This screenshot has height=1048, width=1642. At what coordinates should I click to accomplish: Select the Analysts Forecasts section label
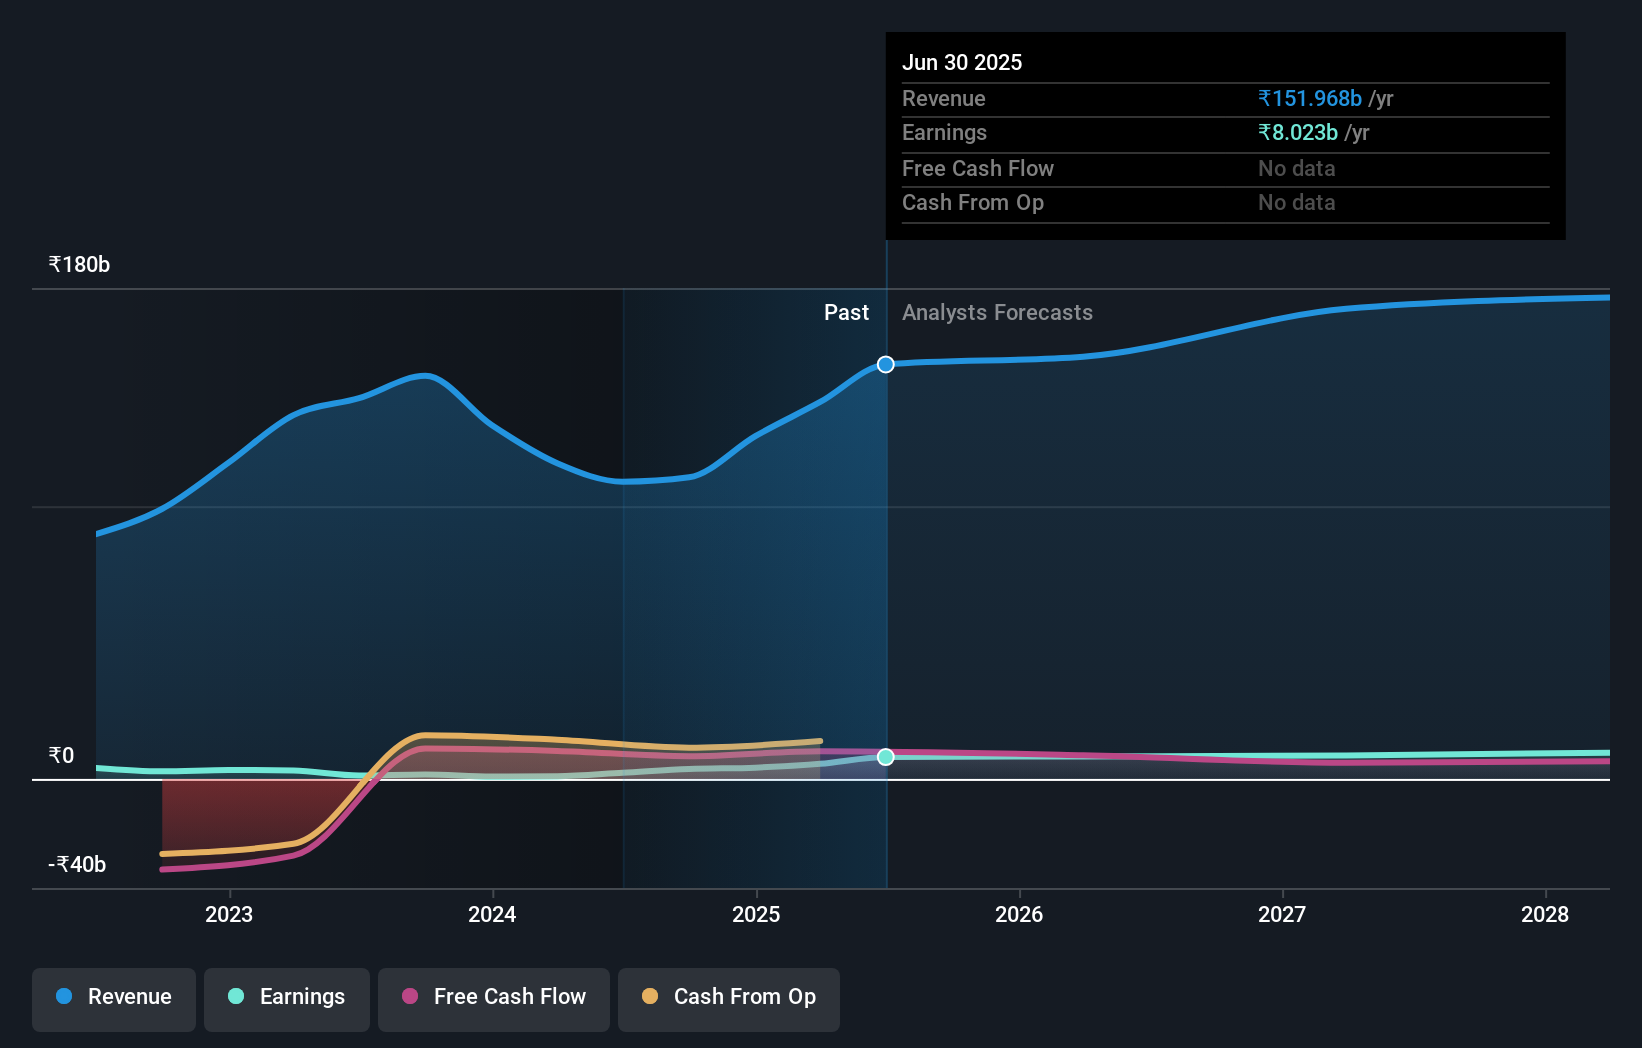pos(996,312)
